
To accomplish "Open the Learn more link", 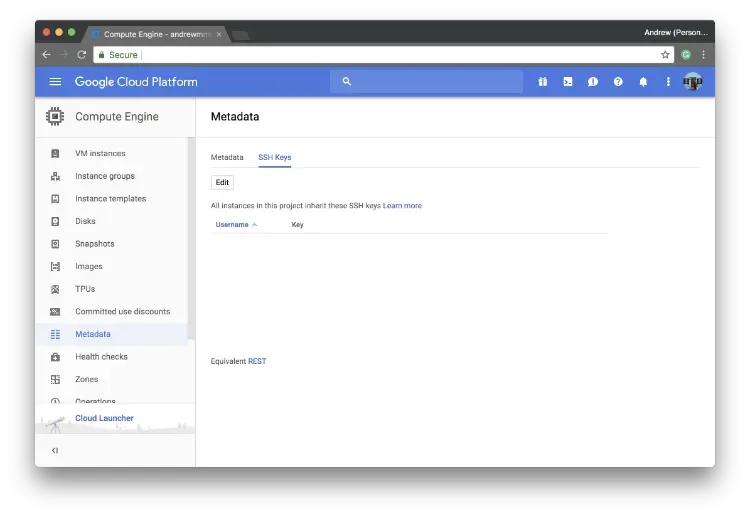I will [x=402, y=206].
